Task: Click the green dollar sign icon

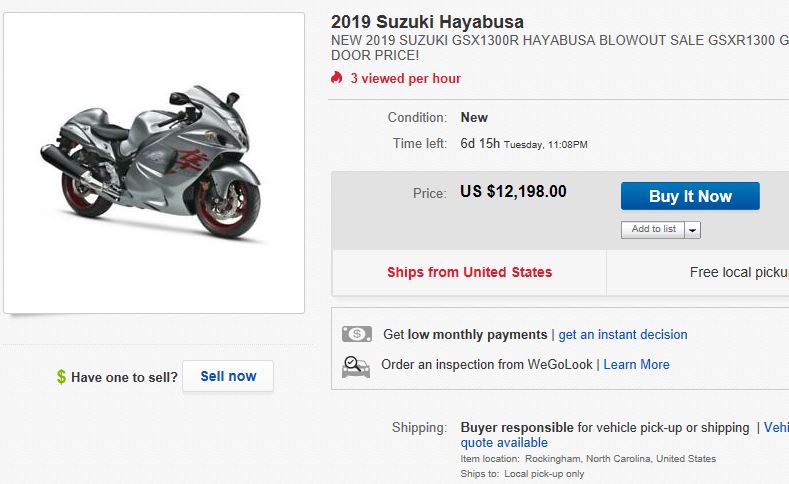Action: (61, 377)
